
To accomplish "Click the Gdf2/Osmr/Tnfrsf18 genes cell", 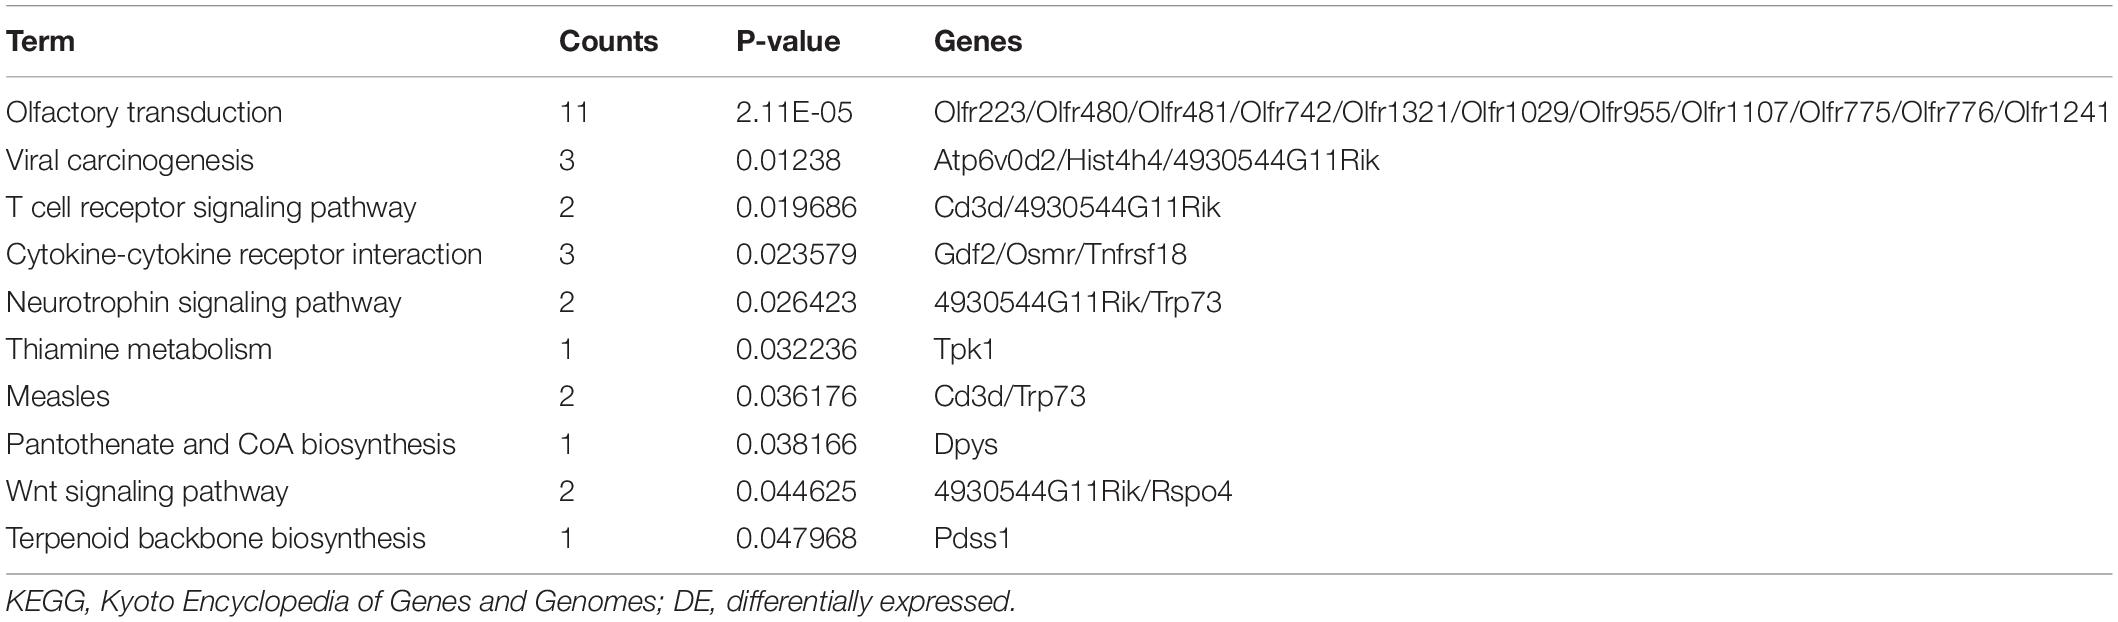I will 1060,254.
